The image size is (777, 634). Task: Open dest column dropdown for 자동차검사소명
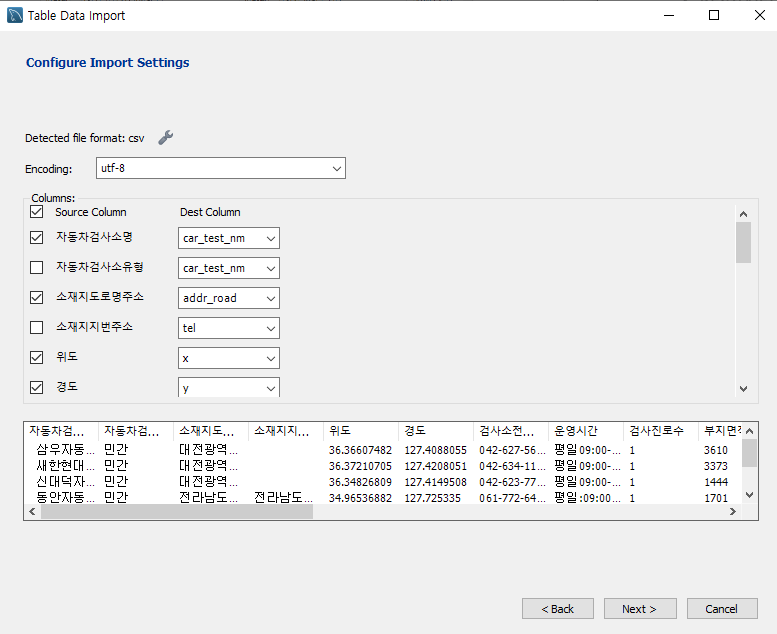[228, 238]
